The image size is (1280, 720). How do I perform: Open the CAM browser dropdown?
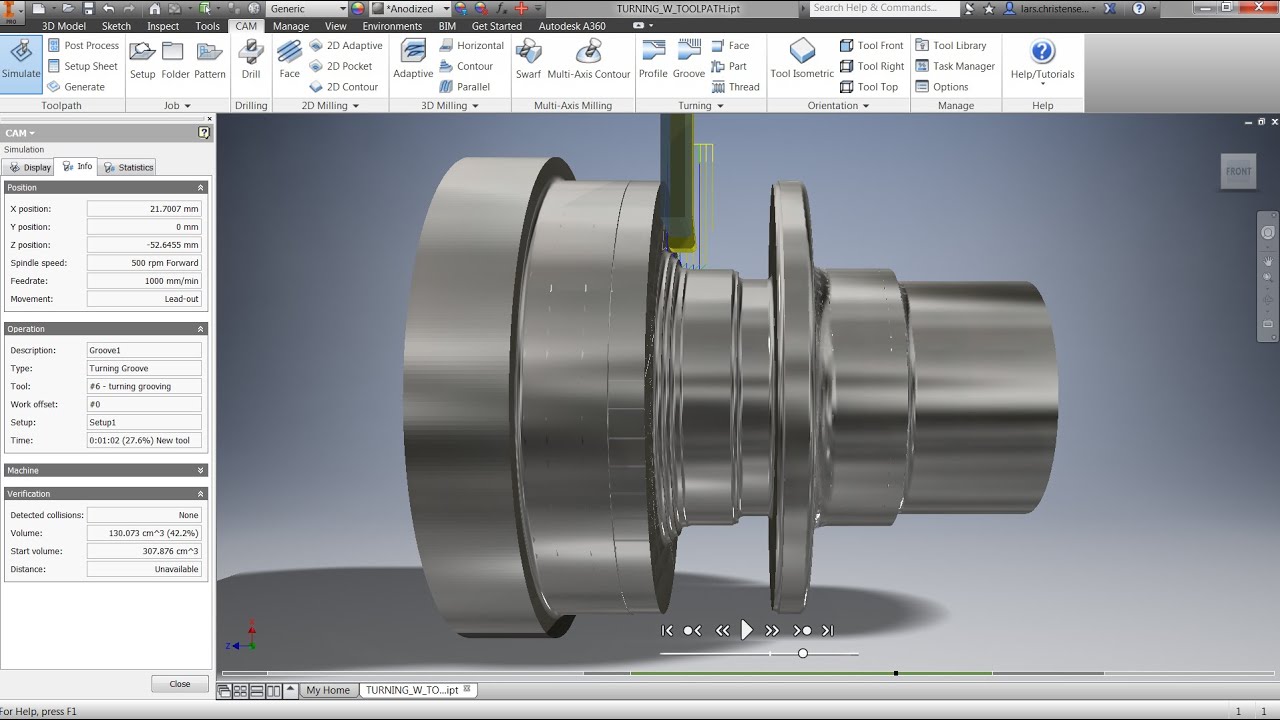[20, 133]
